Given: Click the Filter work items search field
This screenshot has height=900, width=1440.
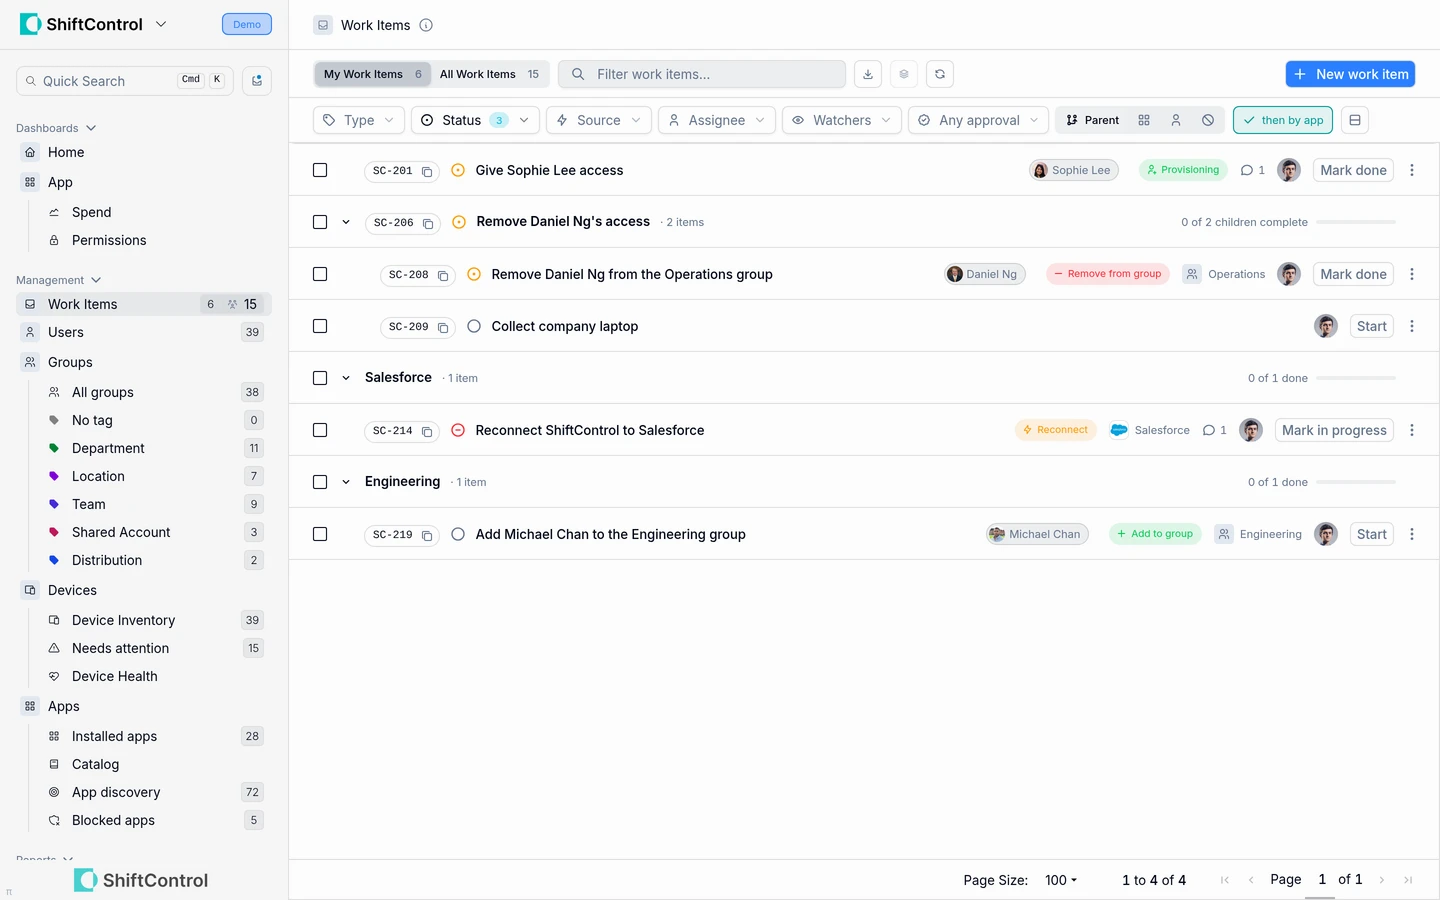Looking at the screenshot, I should pyautogui.click(x=702, y=74).
